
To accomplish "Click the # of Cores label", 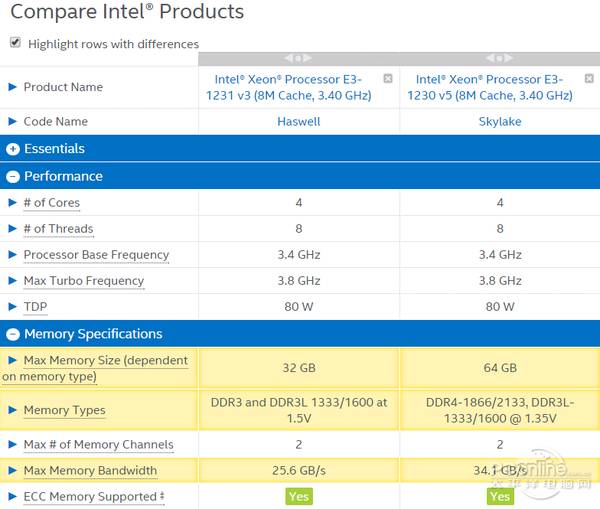I will (52, 202).
